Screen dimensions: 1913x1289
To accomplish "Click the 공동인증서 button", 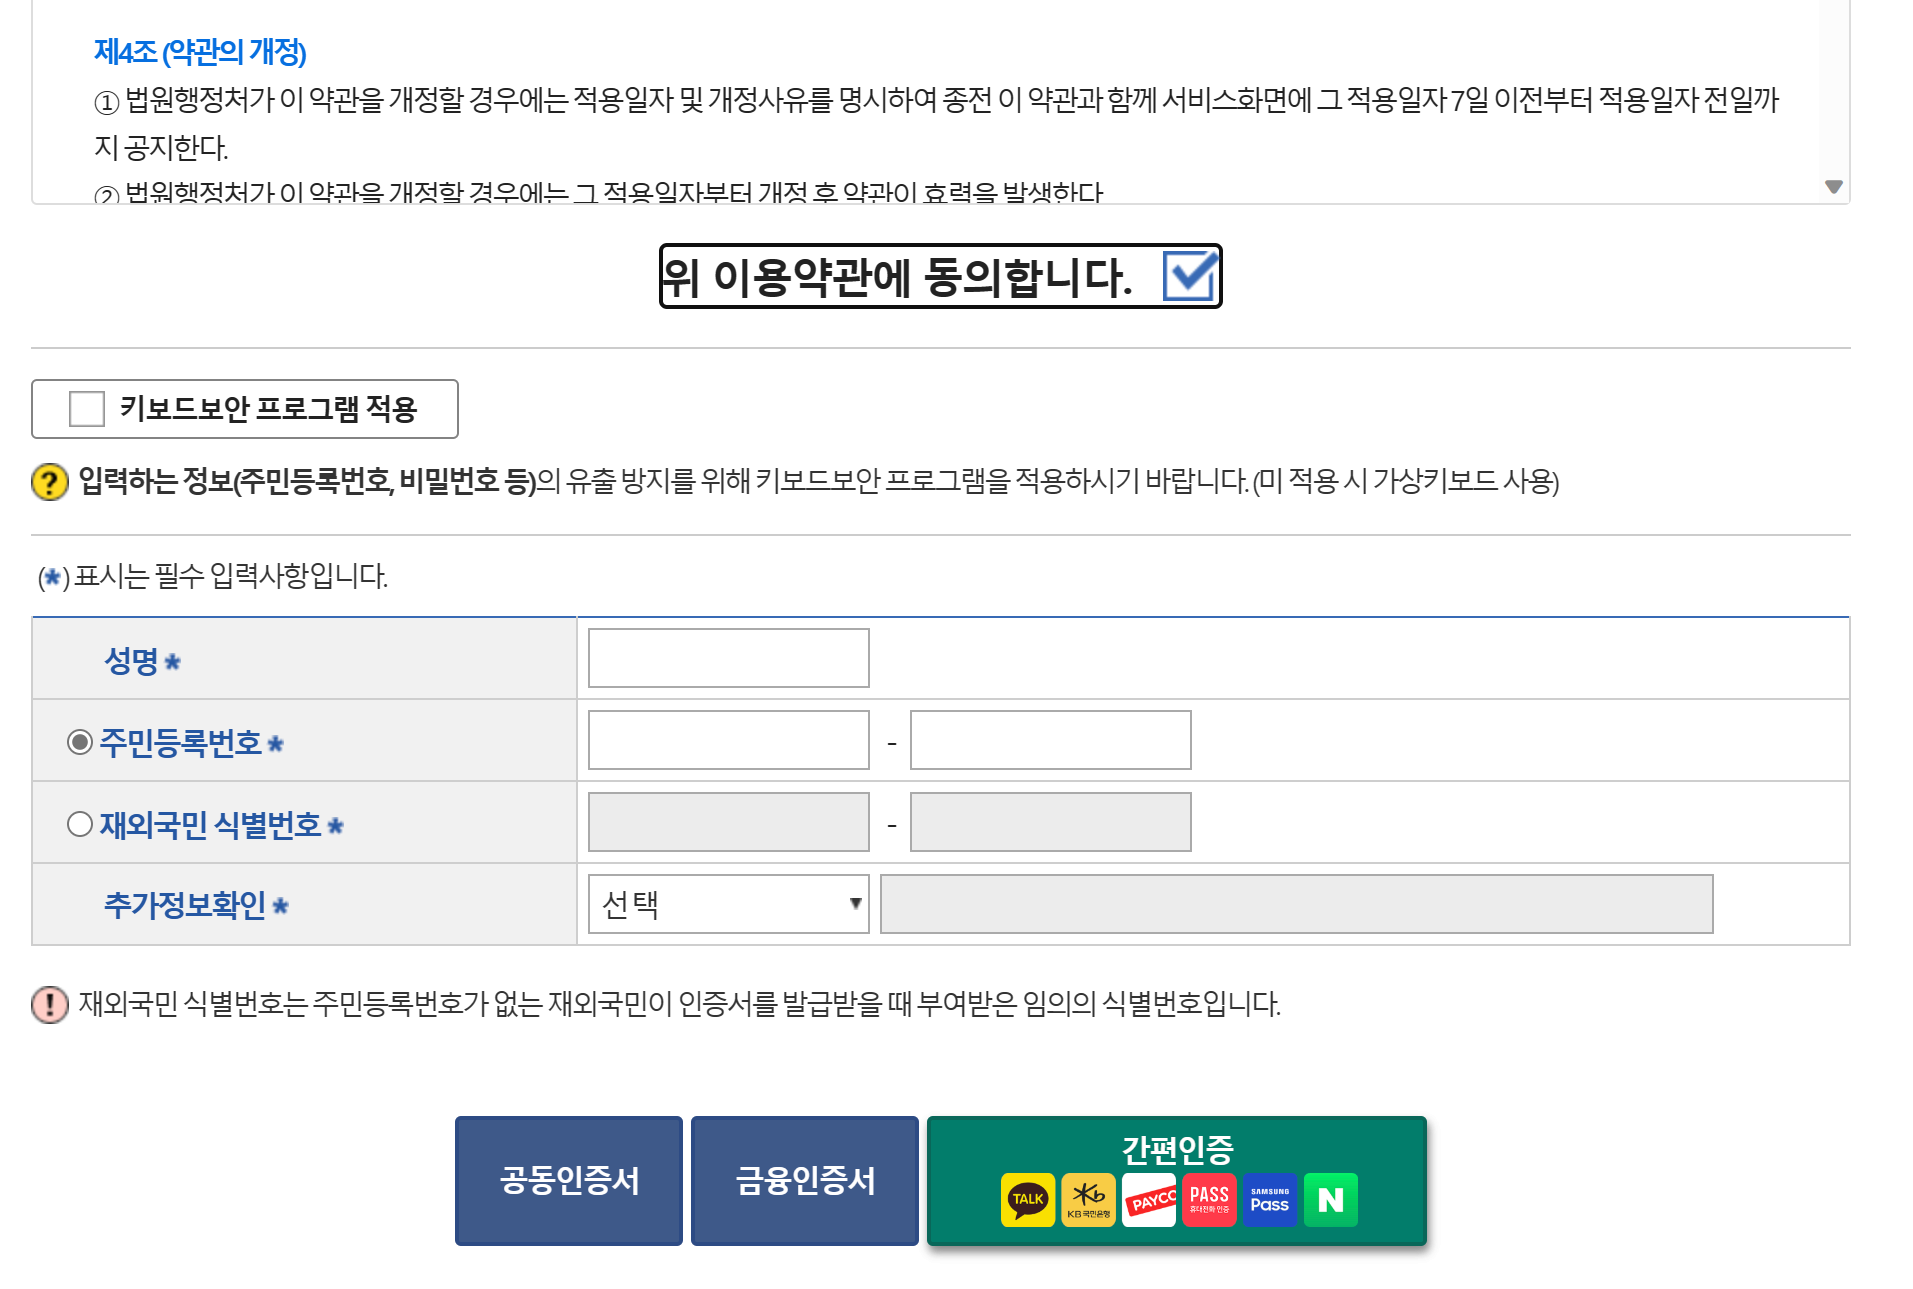I will (x=569, y=1181).
